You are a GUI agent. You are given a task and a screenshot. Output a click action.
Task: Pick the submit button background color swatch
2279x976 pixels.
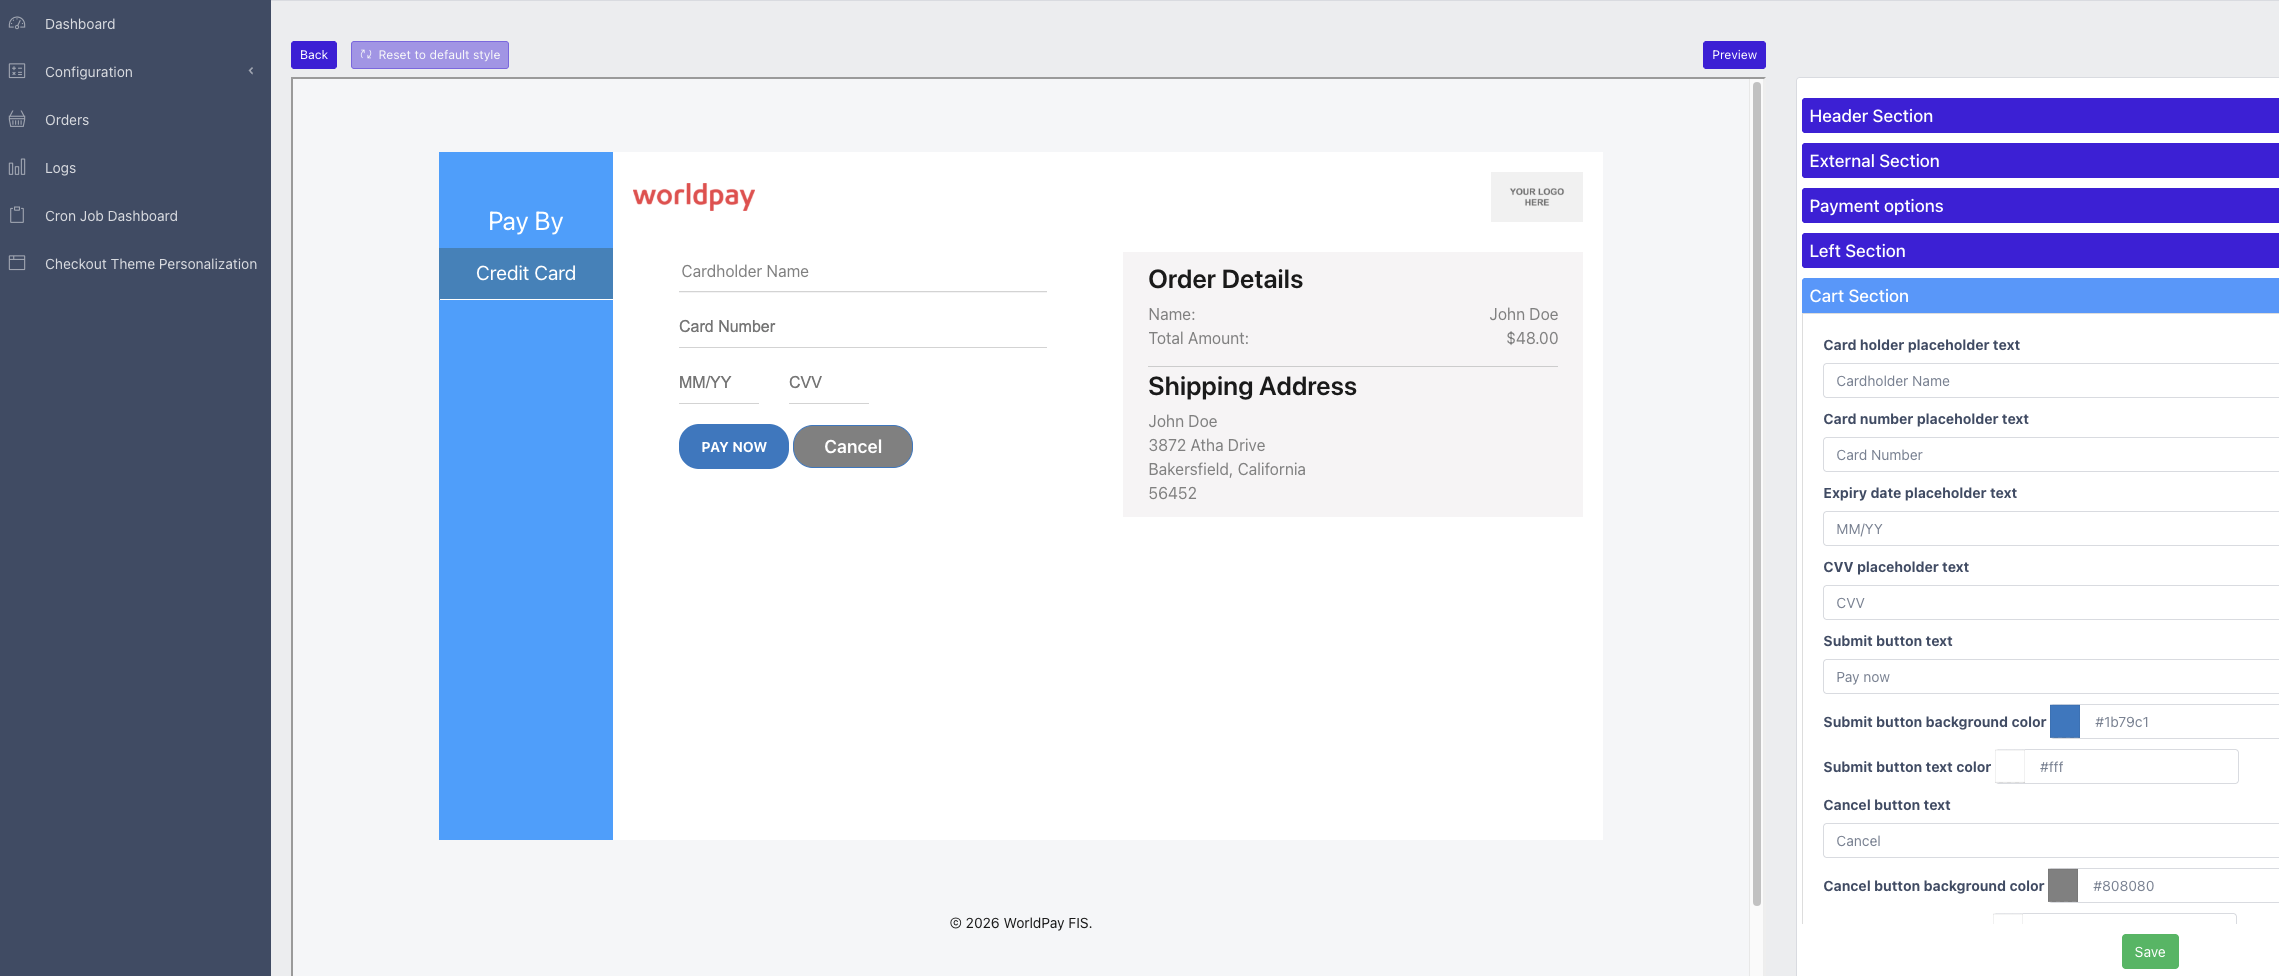(x=2064, y=722)
